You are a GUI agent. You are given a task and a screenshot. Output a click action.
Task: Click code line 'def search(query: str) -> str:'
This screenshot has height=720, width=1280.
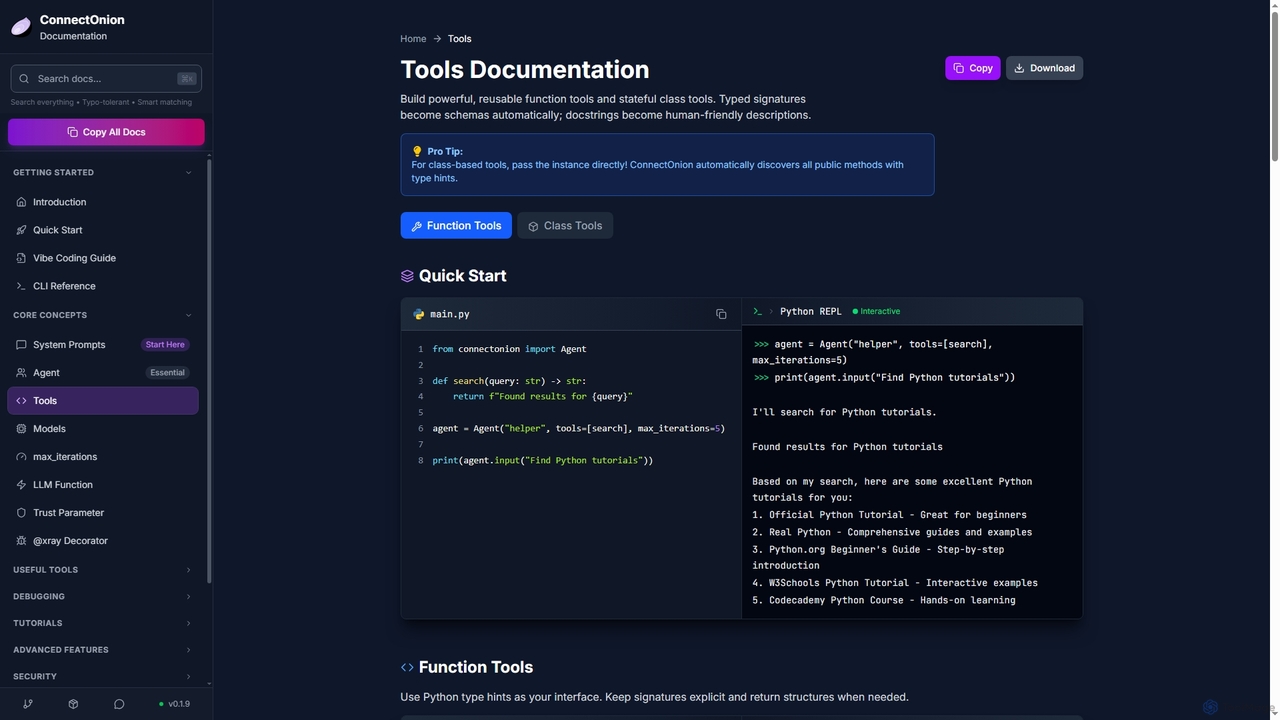pos(509,381)
